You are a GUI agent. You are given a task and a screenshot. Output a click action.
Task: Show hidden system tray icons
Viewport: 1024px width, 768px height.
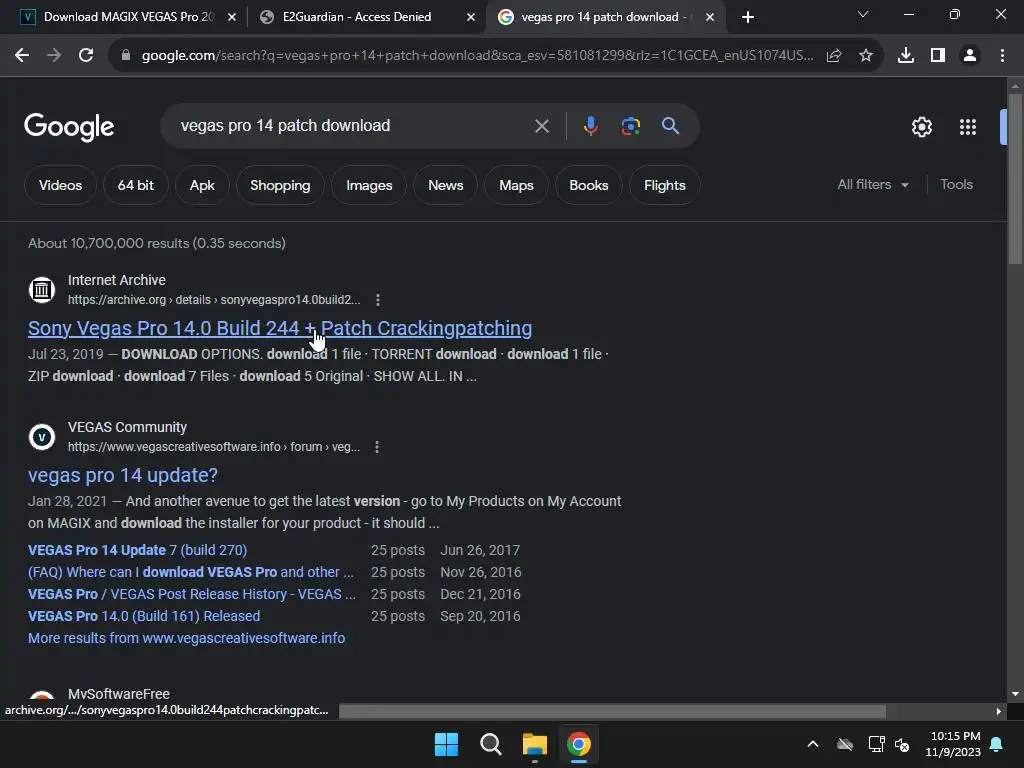point(813,744)
